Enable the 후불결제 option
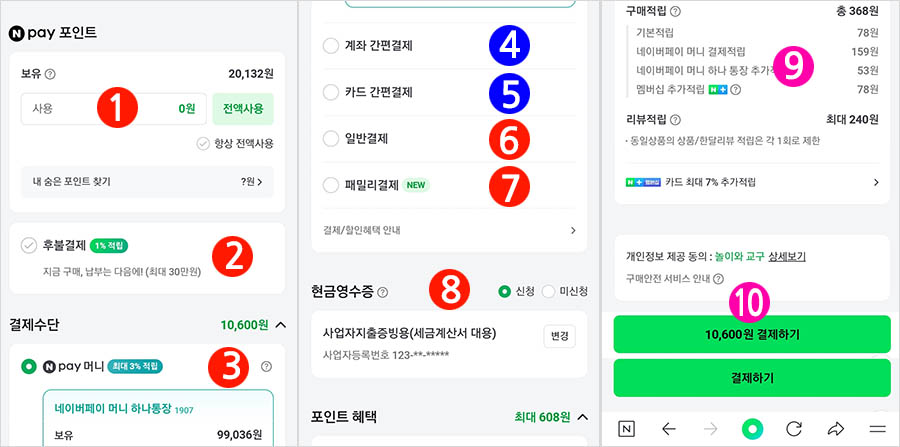Viewport: 900px width, 447px height. pyautogui.click(x=29, y=246)
